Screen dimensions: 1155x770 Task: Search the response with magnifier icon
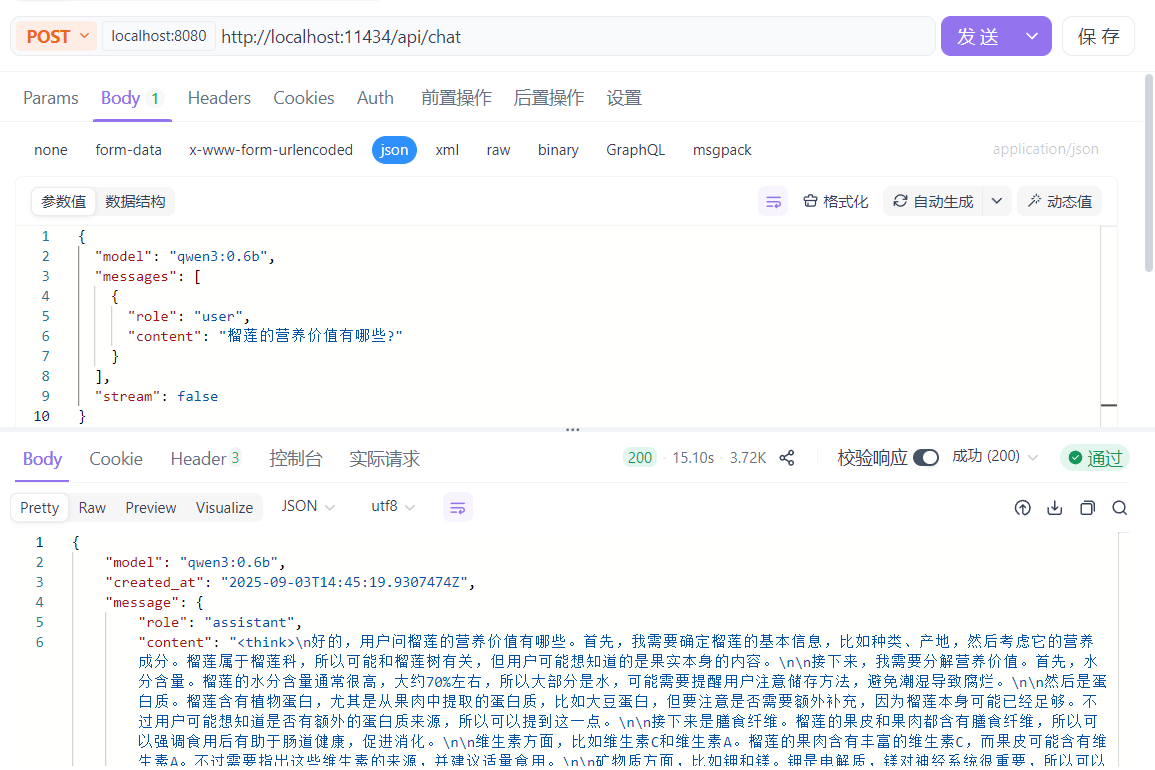(x=1120, y=508)
